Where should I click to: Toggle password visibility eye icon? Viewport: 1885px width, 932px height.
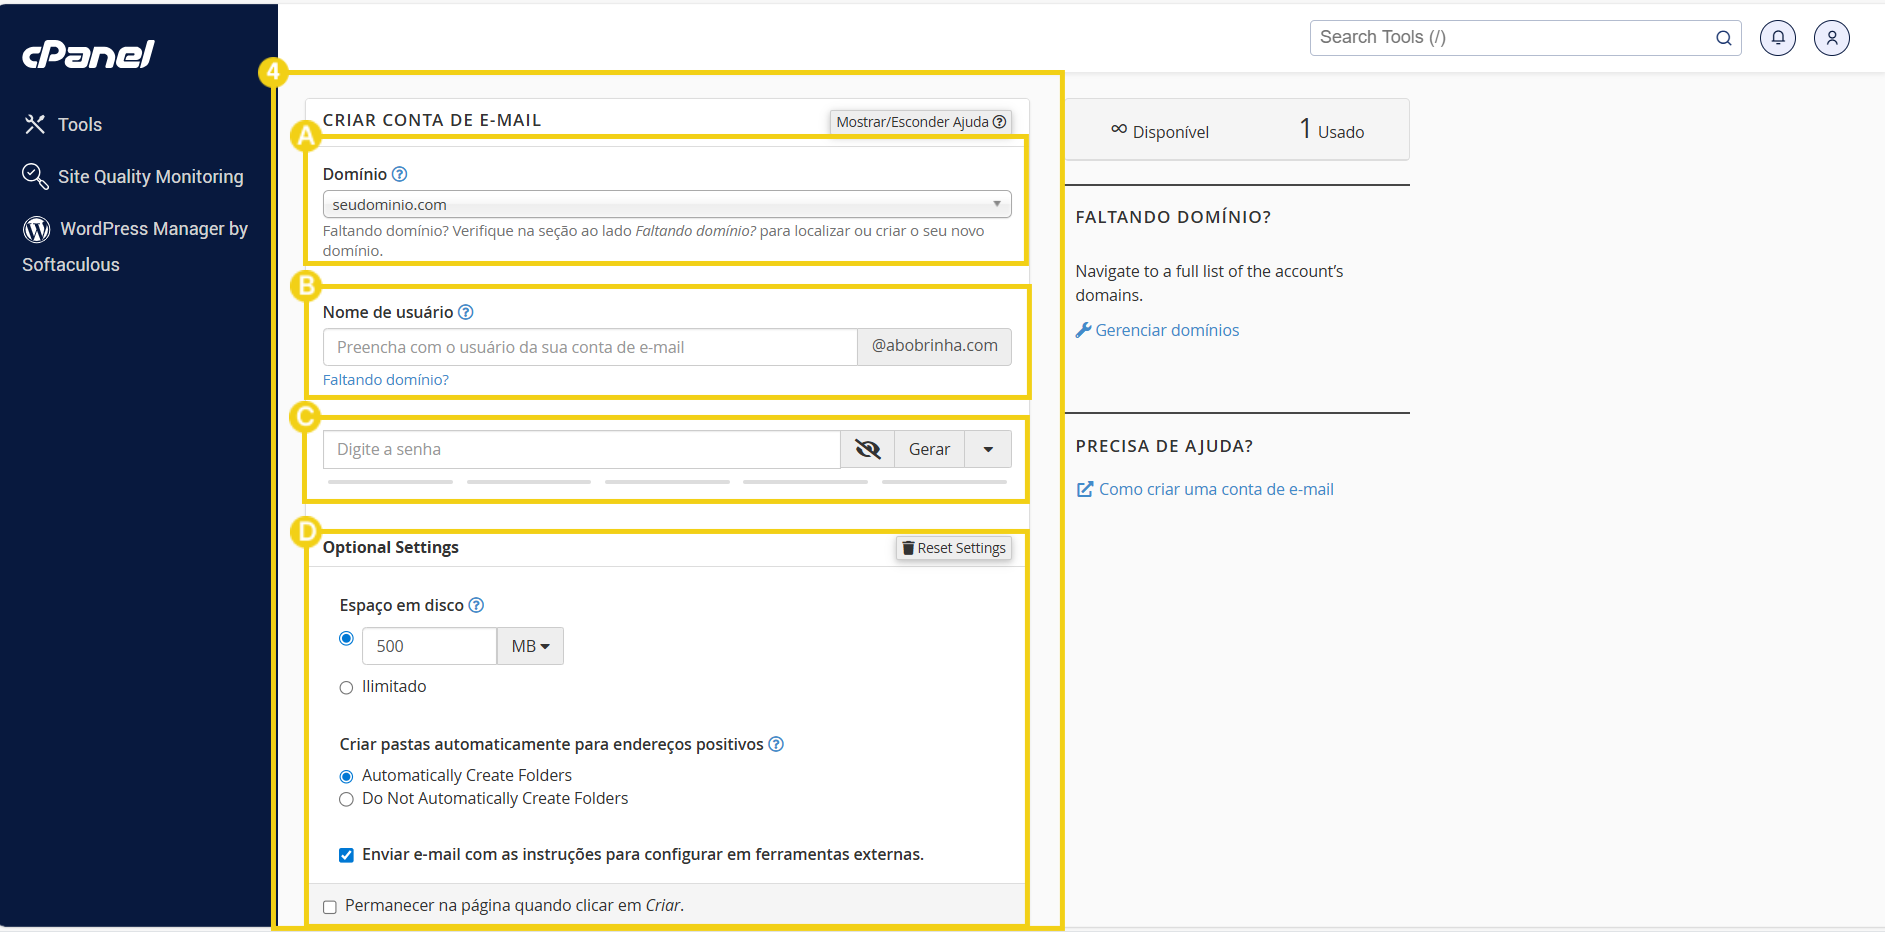[868, 449]
